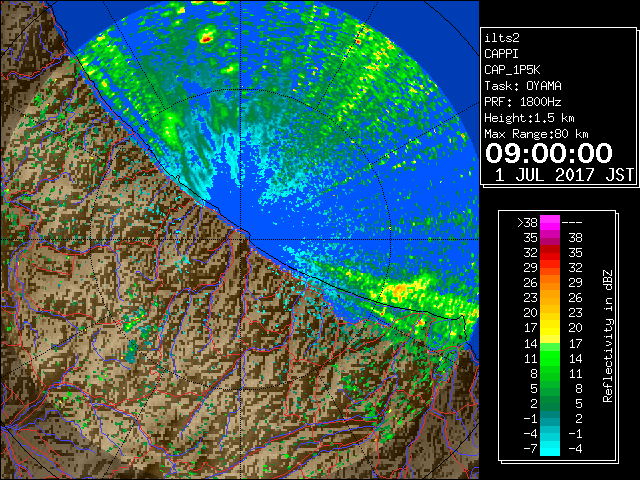Screen dimensions: 640x480
Task: Click the '>38' legend label
Action: click(x=527, y=223)
